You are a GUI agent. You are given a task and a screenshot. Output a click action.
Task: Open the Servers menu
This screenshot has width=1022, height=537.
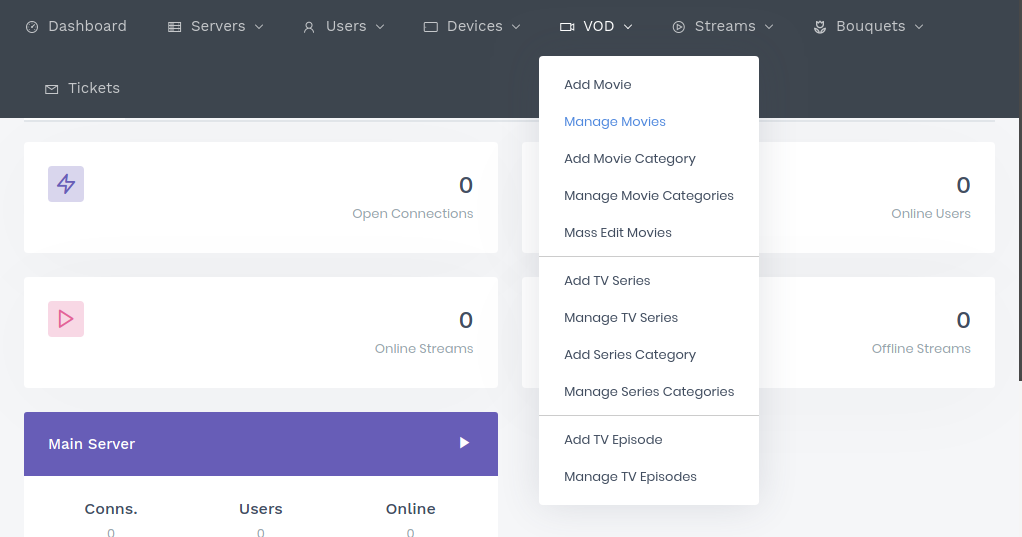click(x=216, y=27)
